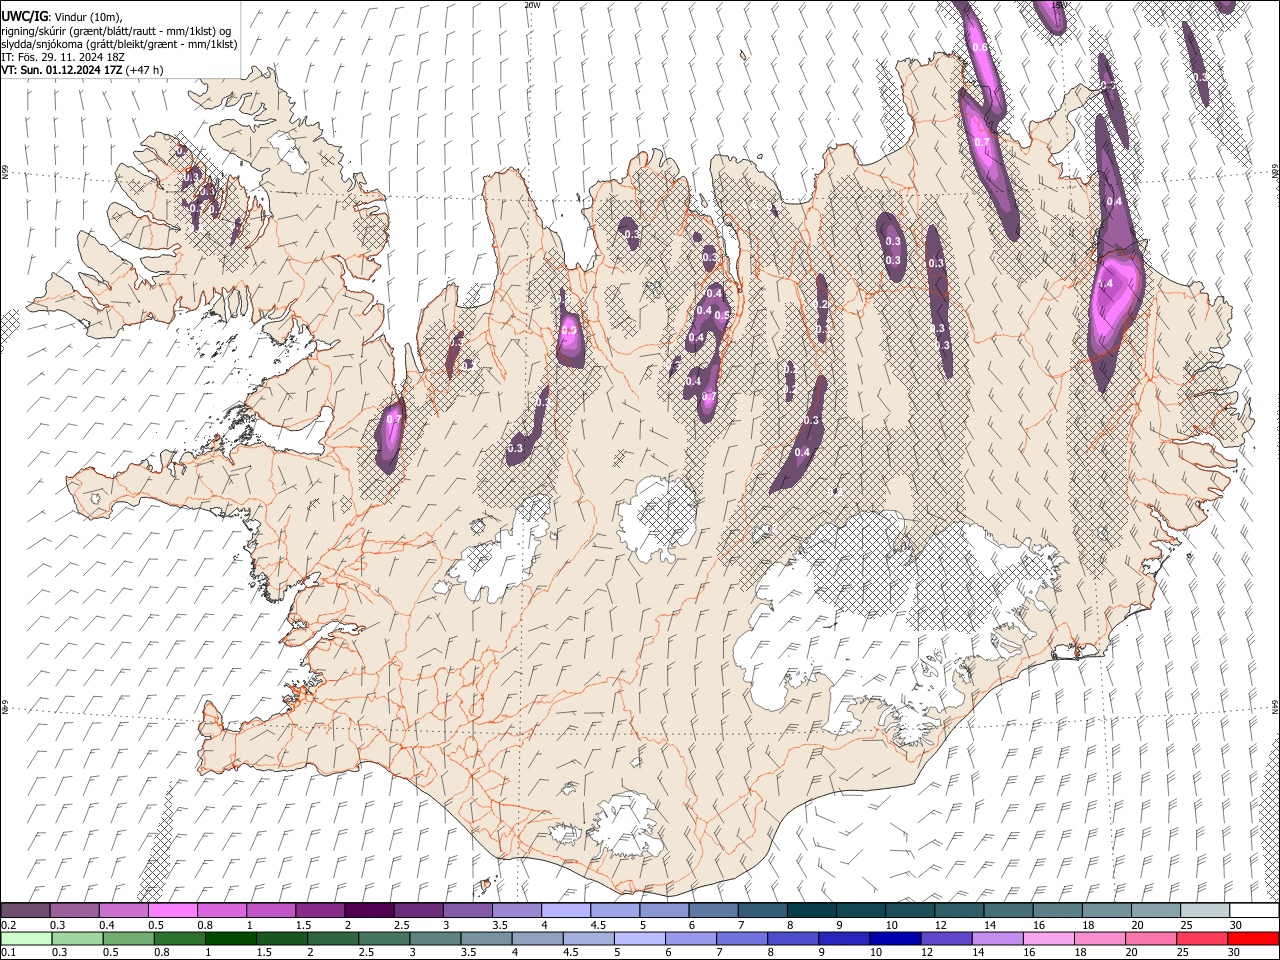Click the lavender upper swatch labeled 4

[564, 910]
